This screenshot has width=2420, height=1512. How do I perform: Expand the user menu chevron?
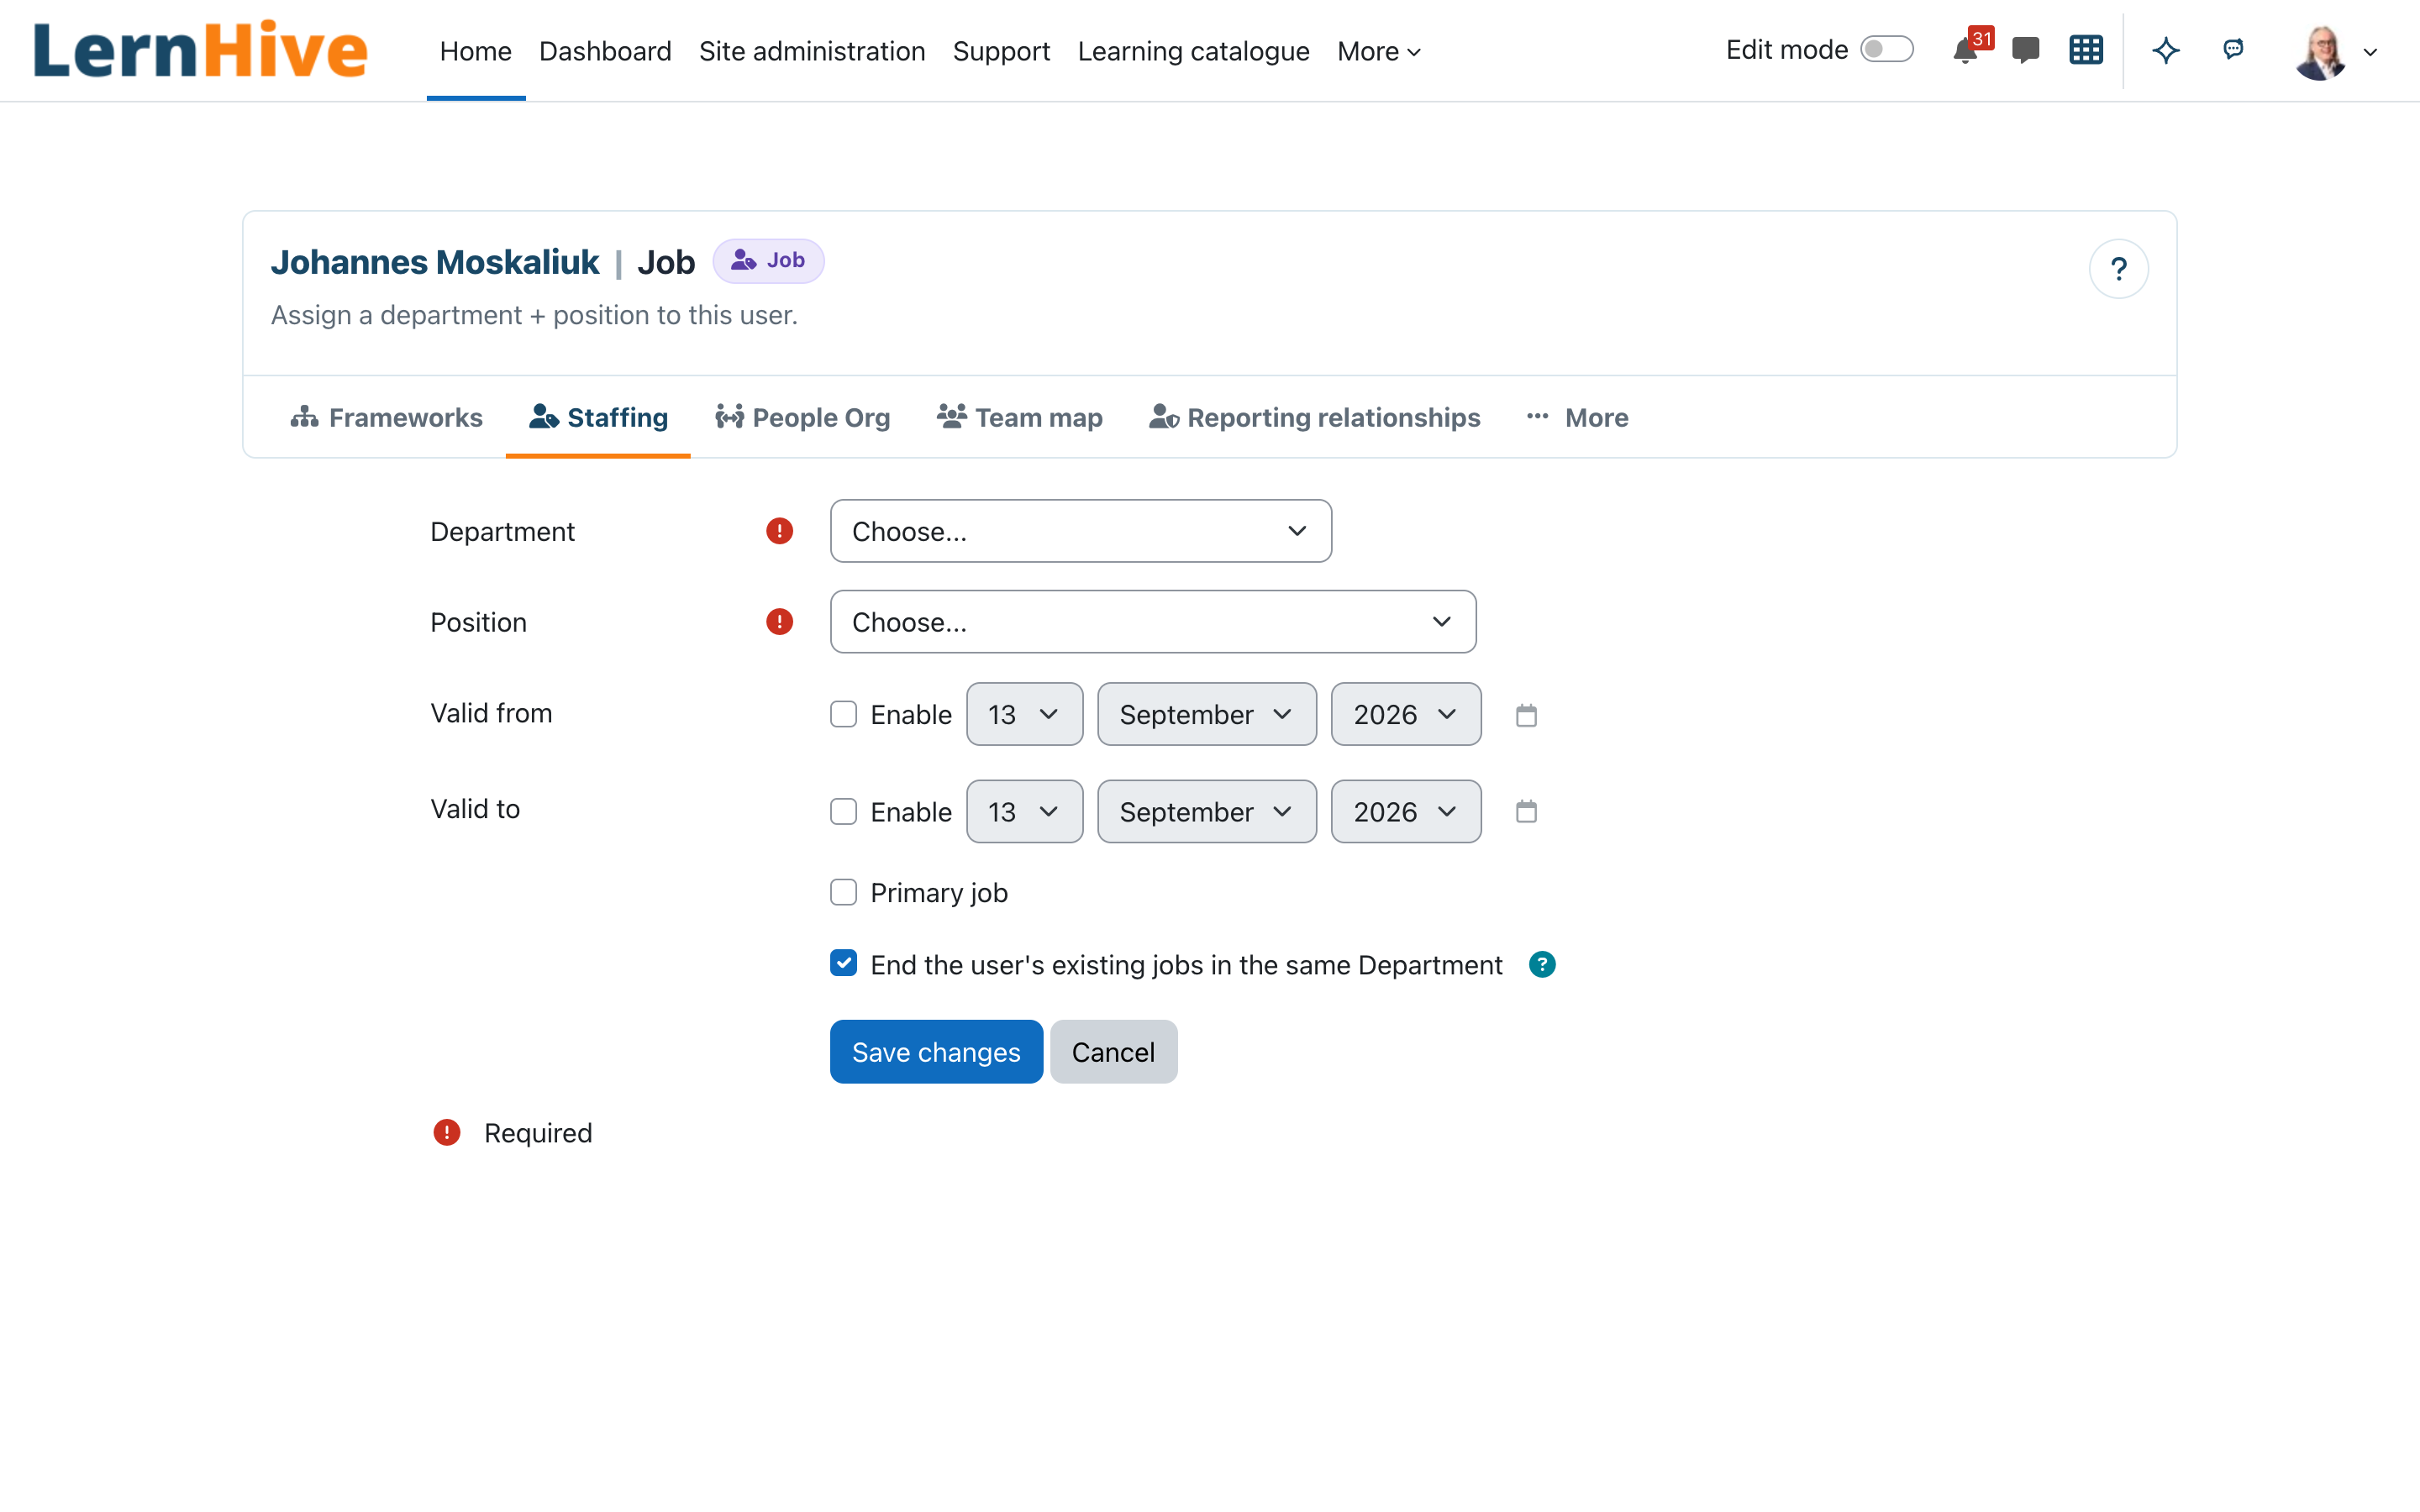[2370, 52]
